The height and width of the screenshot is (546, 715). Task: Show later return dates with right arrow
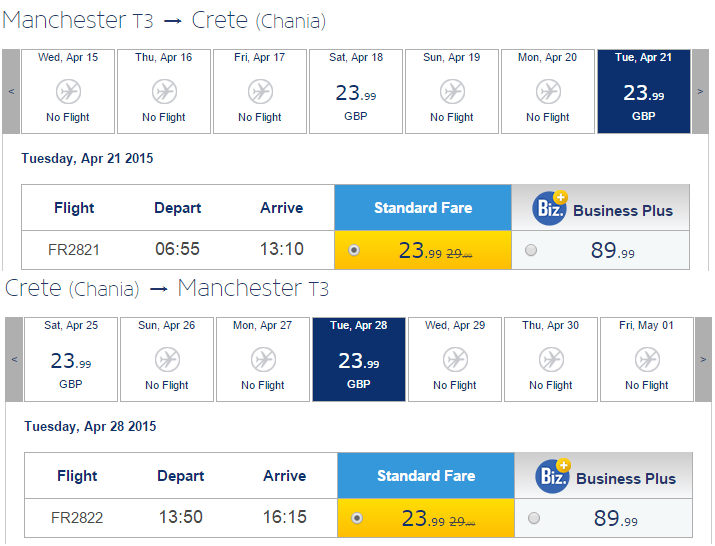point(703,359)
